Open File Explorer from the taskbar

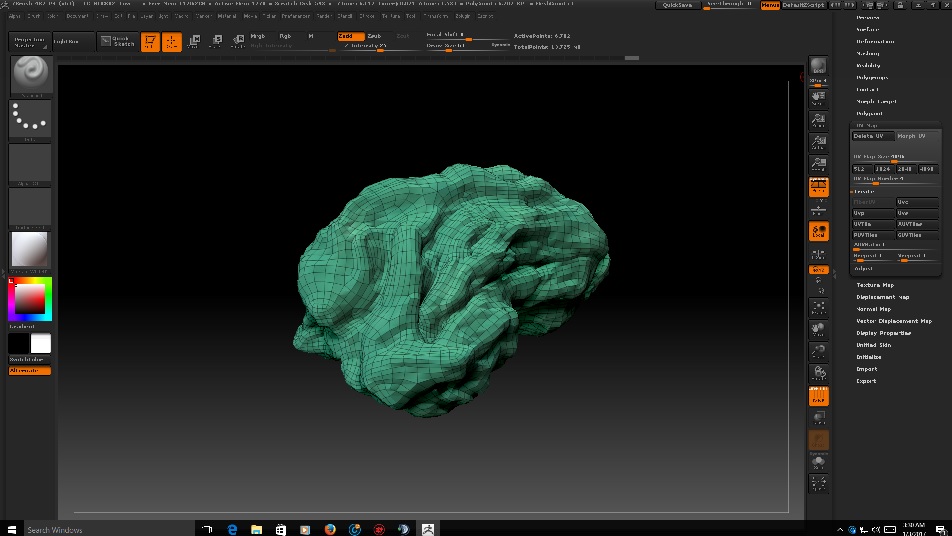pos(256,529)
